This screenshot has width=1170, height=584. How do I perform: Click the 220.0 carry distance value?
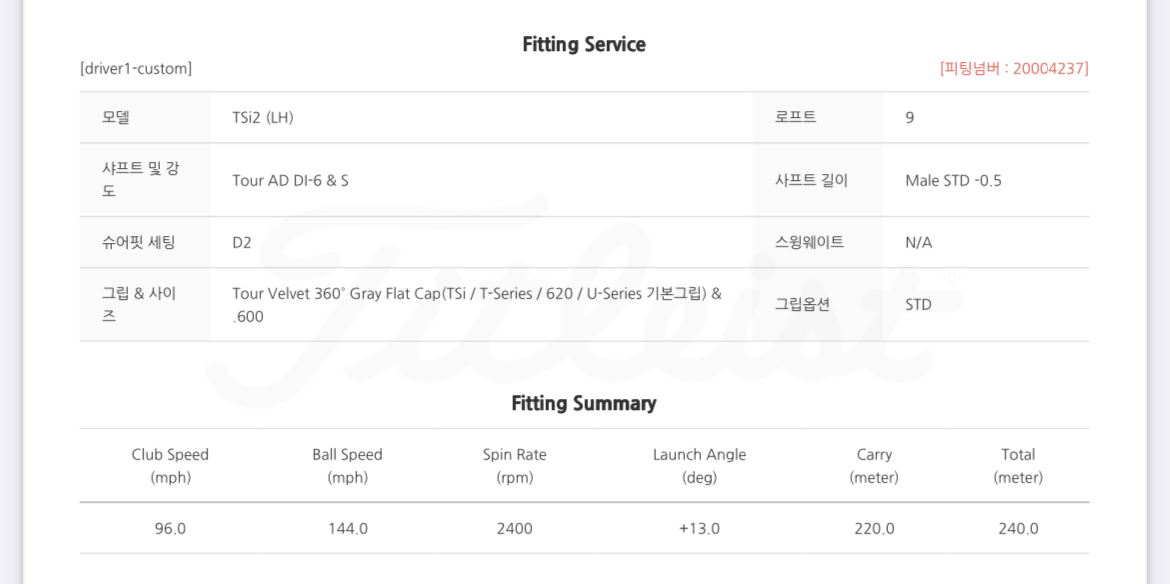point(874,529)
